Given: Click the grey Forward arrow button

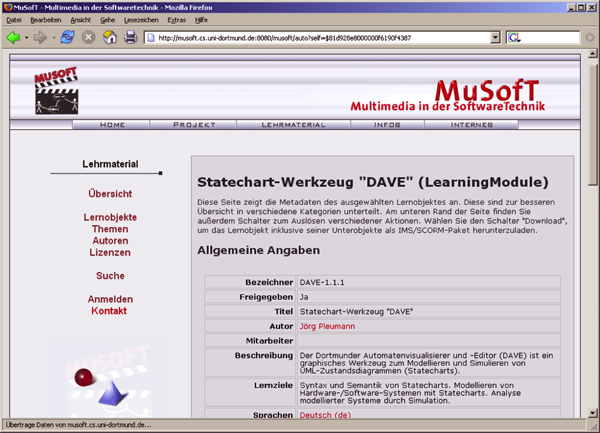Looking at the screenshot, I should coord(40,37).
